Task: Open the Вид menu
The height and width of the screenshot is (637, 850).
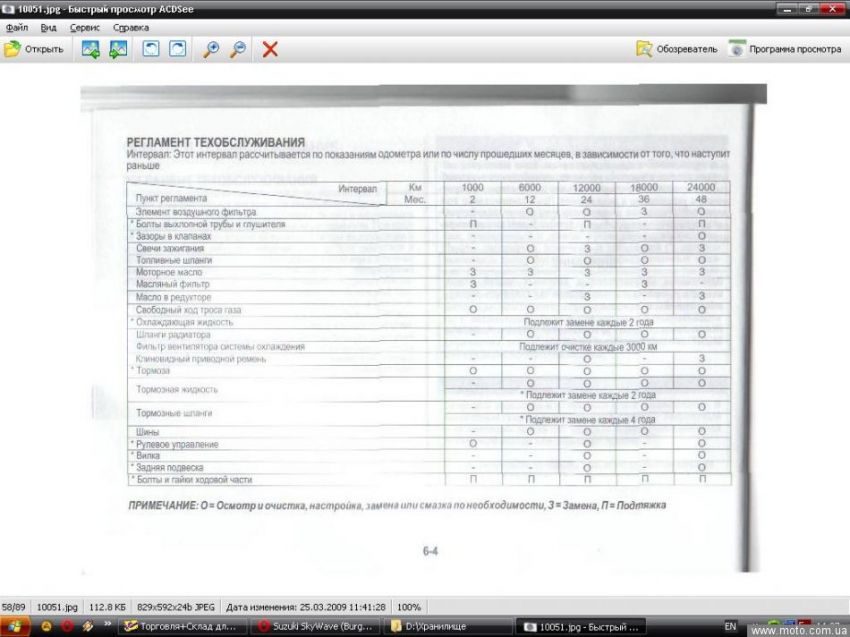Action: [48, 28]
